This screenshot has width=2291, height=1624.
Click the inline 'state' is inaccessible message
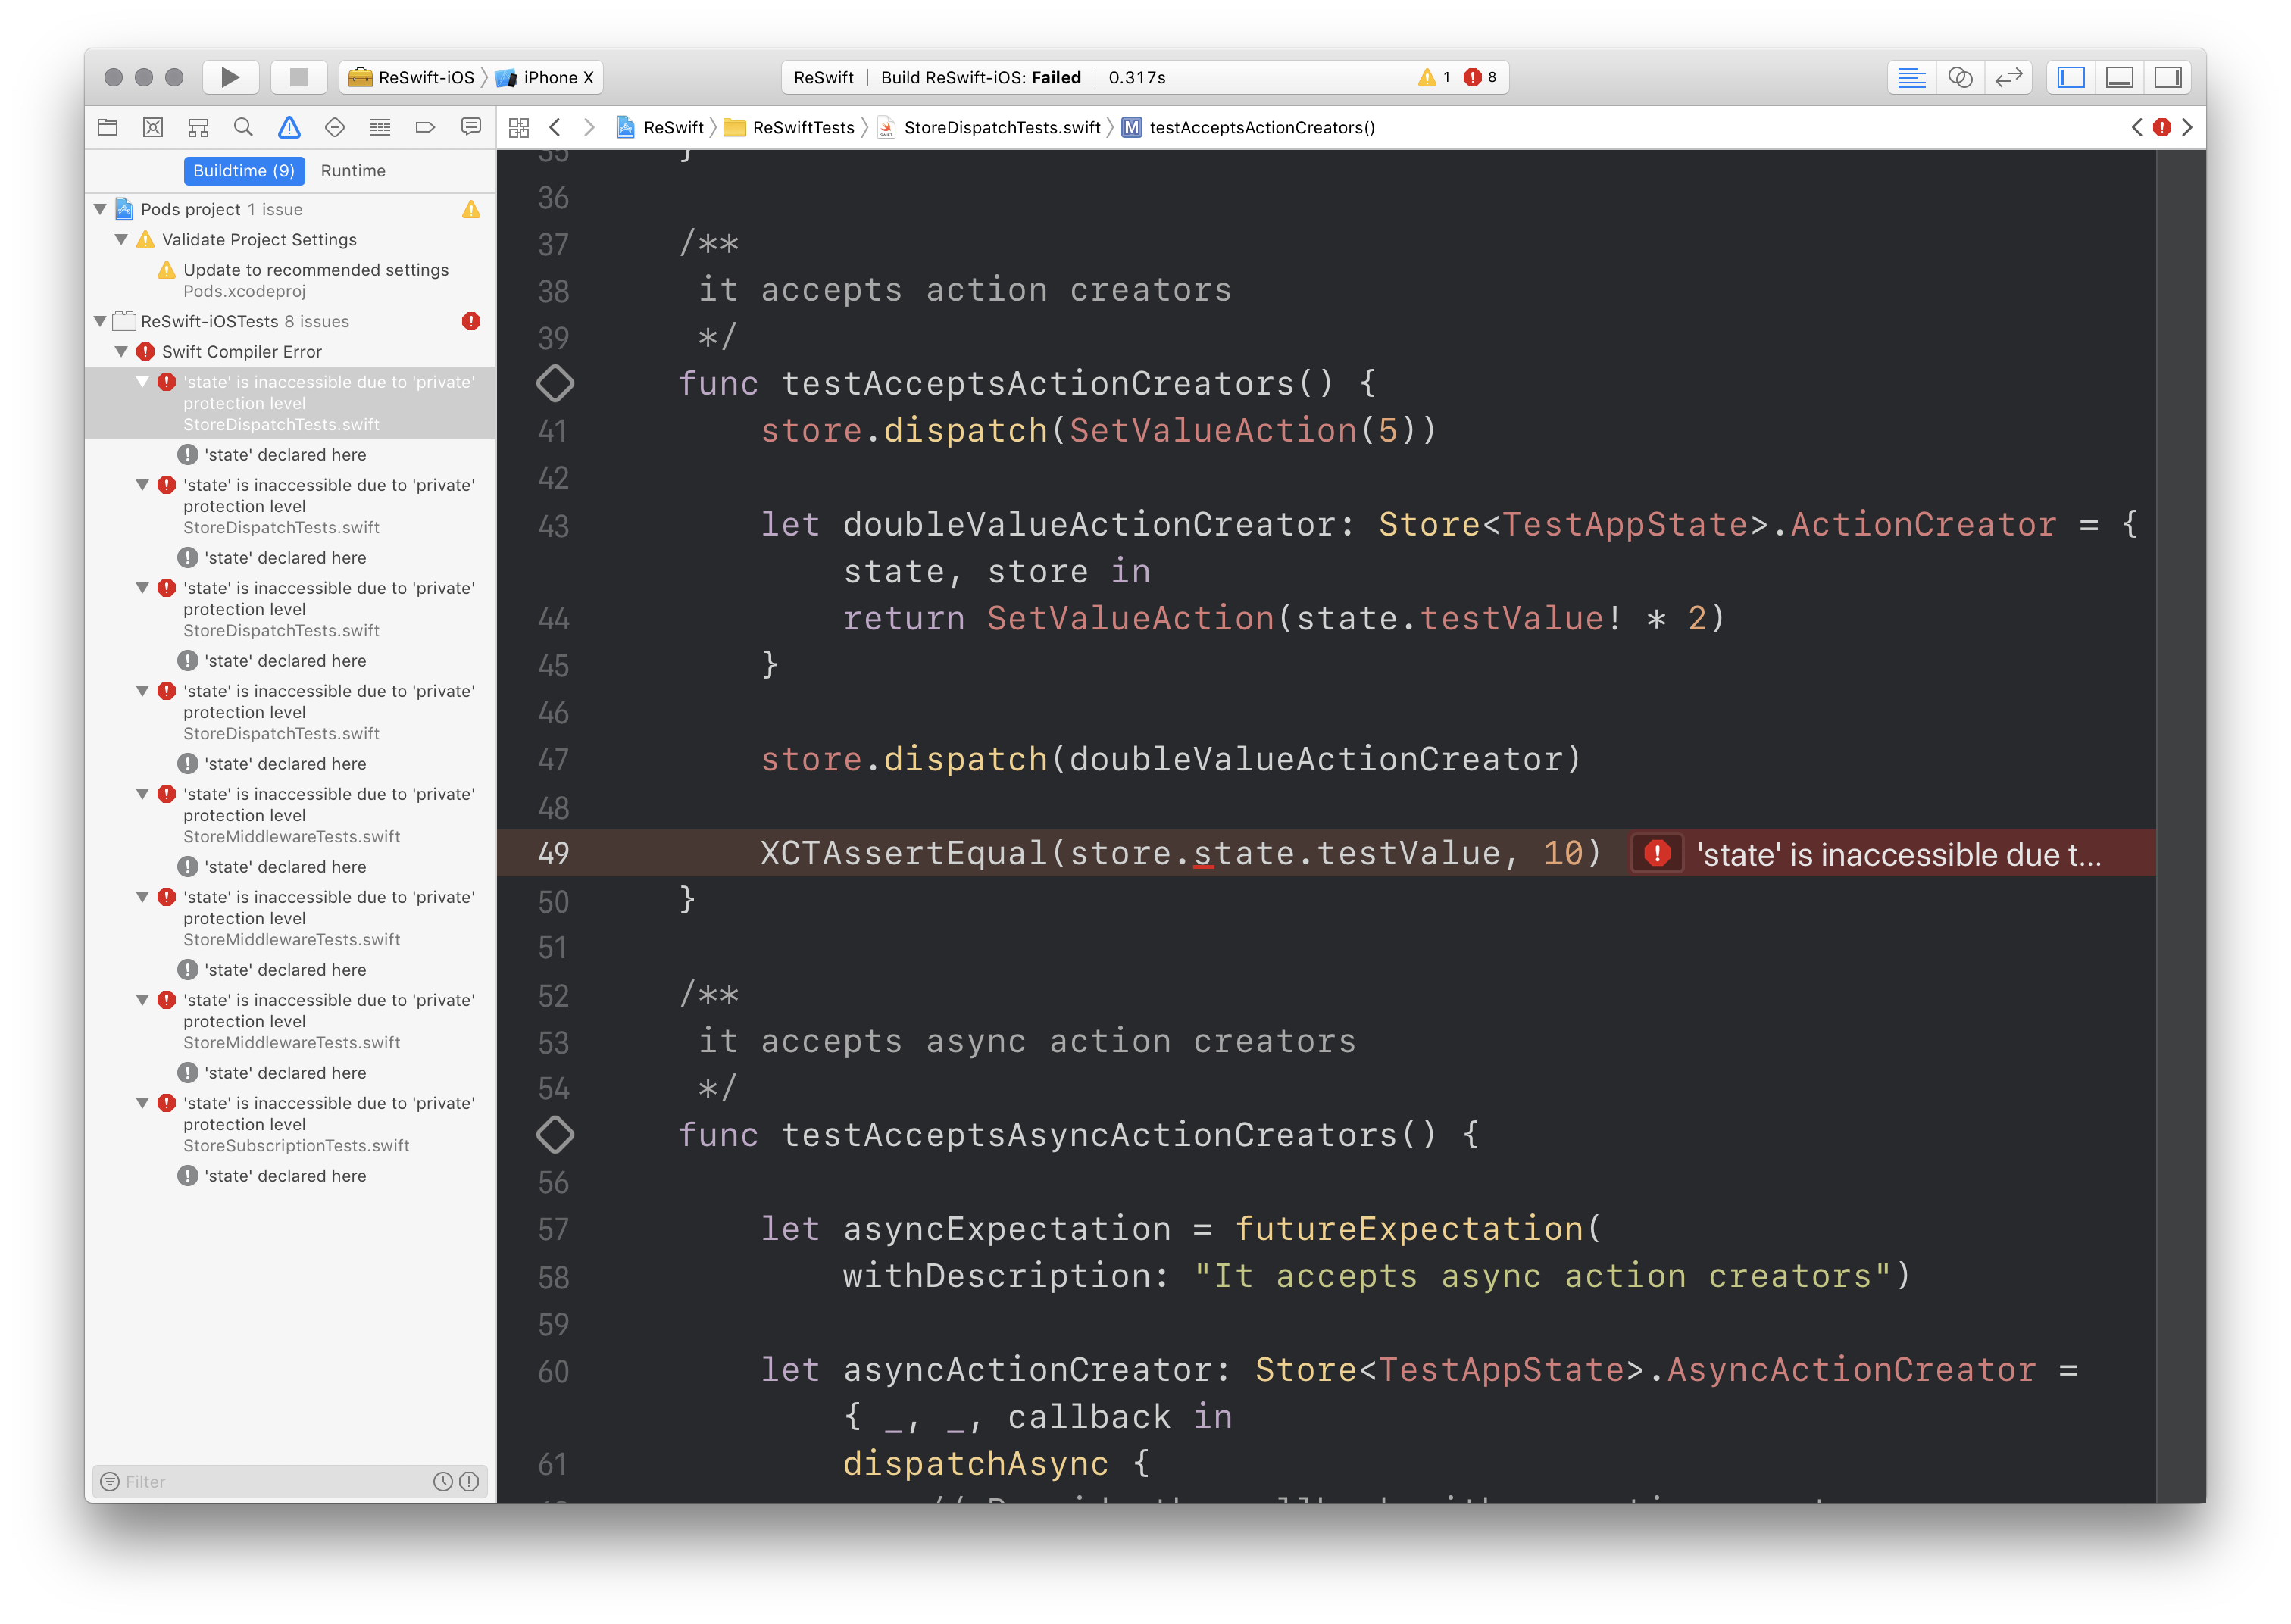[1899, 854]
